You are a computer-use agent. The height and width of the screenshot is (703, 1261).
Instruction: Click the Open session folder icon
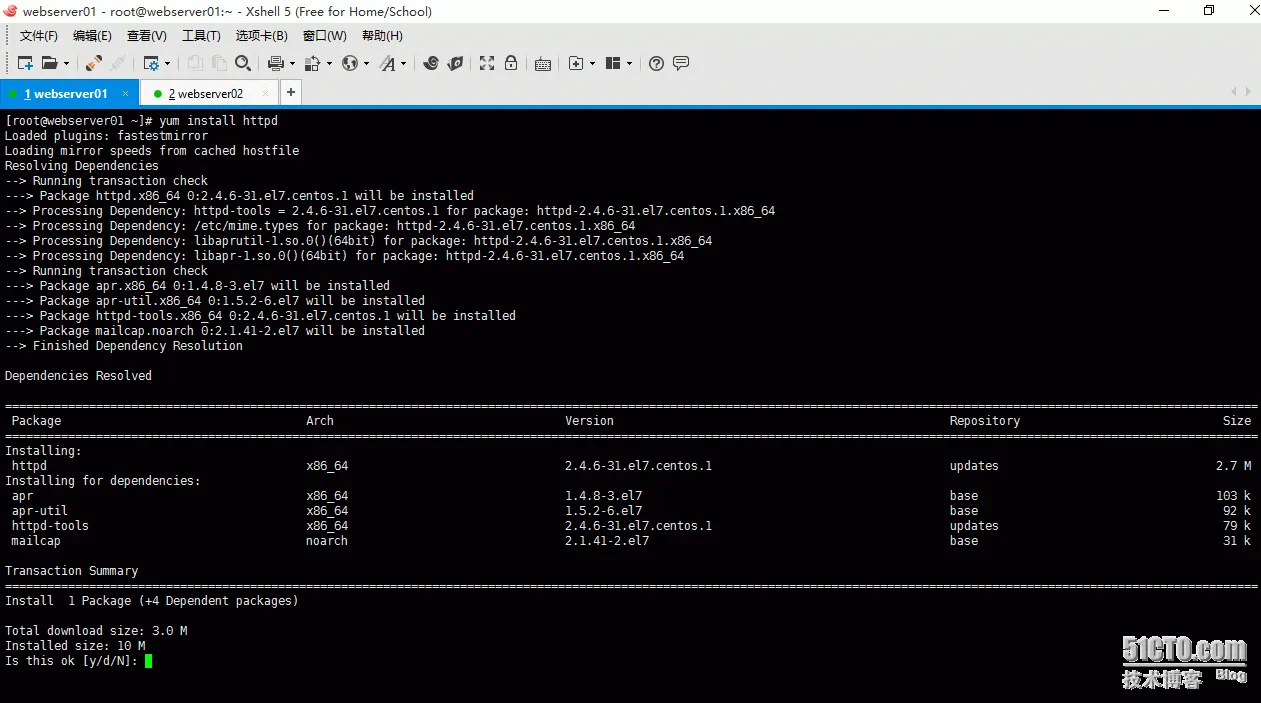49,63
